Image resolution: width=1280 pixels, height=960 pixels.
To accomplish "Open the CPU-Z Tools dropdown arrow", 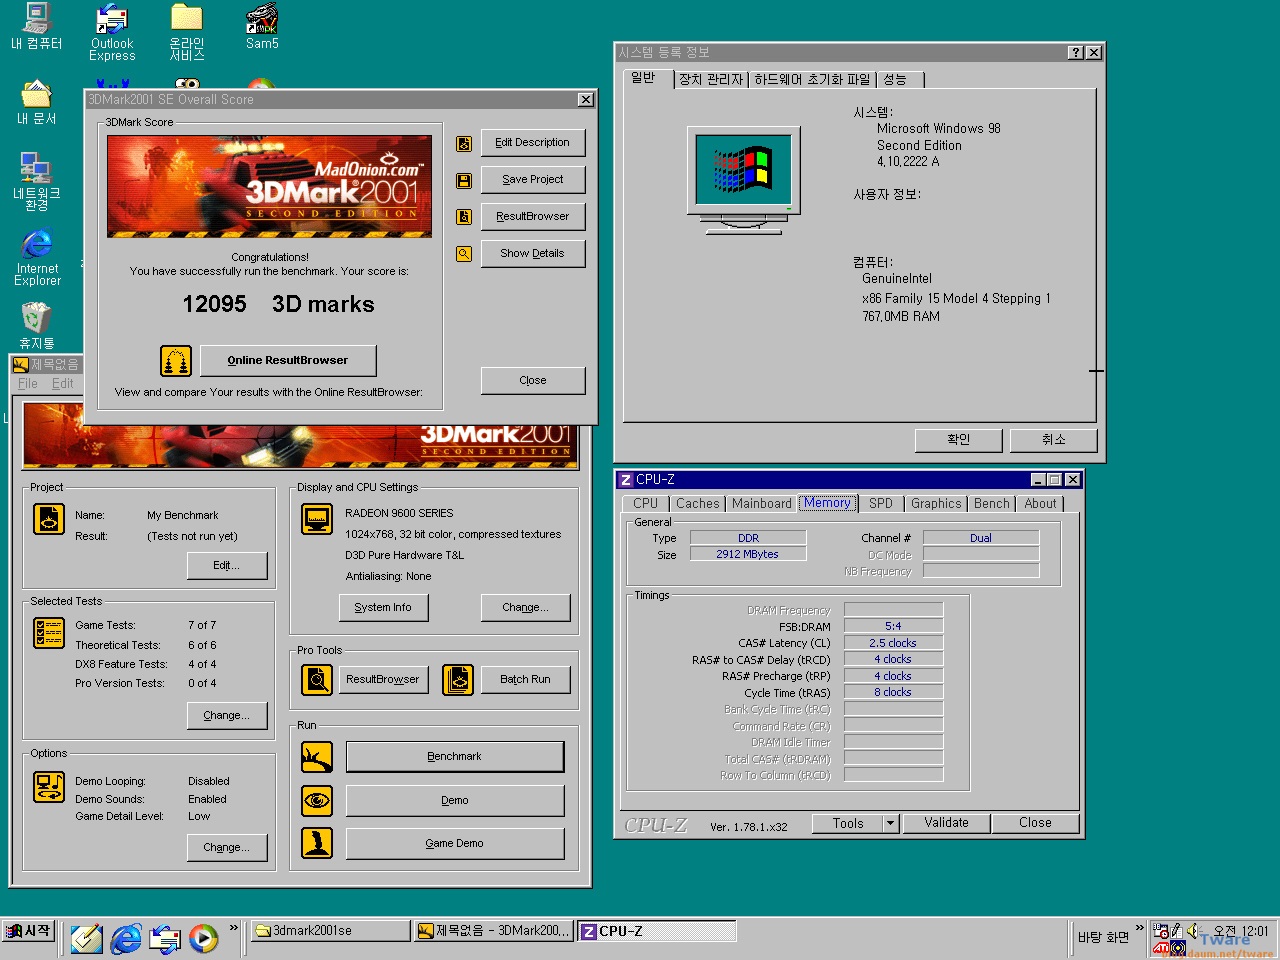I will pyautogui.click(x=890, y=823).
